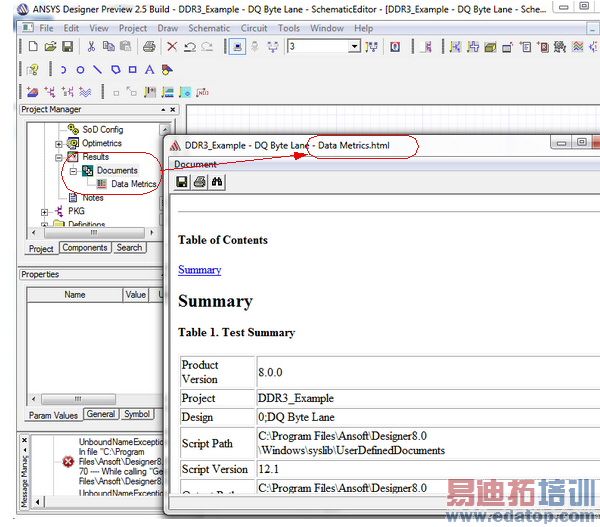
Task: Click the red error icon in messages
Action: point(68,462)
